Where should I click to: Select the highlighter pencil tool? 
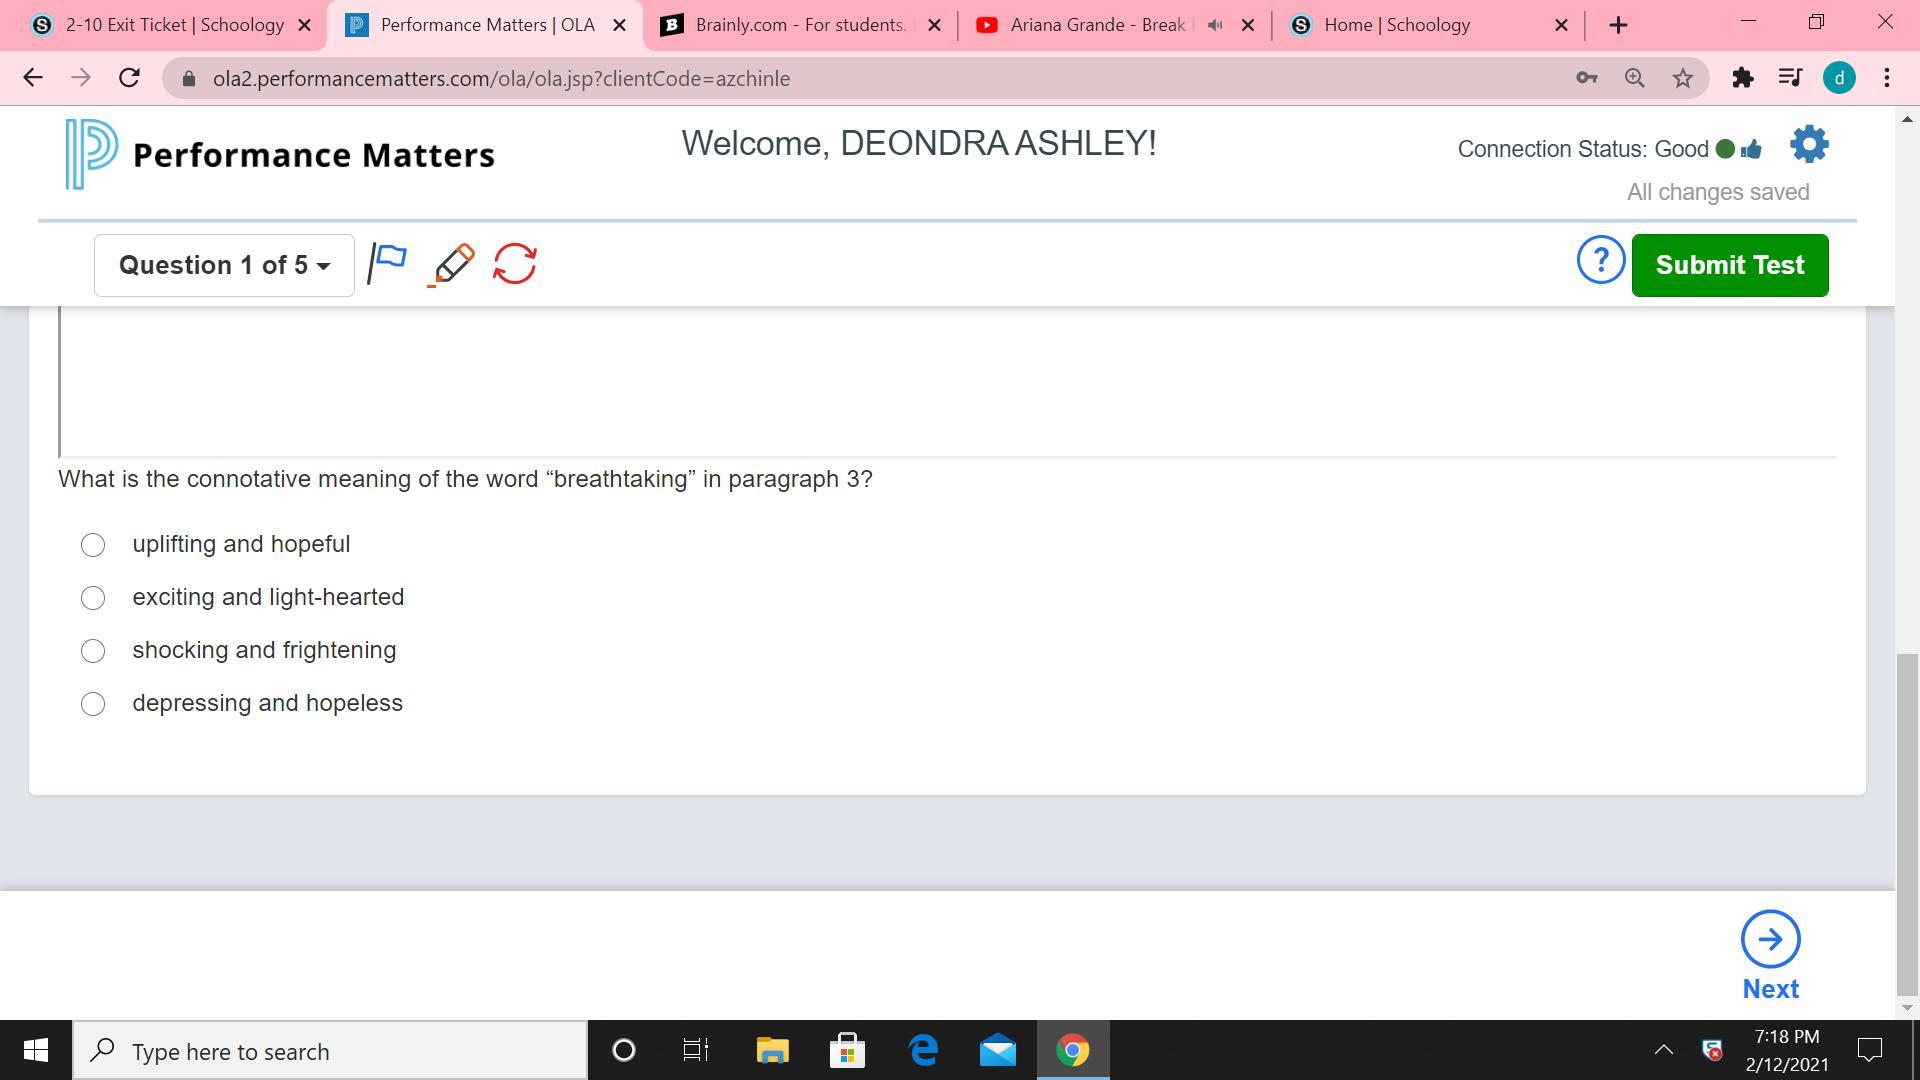453,264
